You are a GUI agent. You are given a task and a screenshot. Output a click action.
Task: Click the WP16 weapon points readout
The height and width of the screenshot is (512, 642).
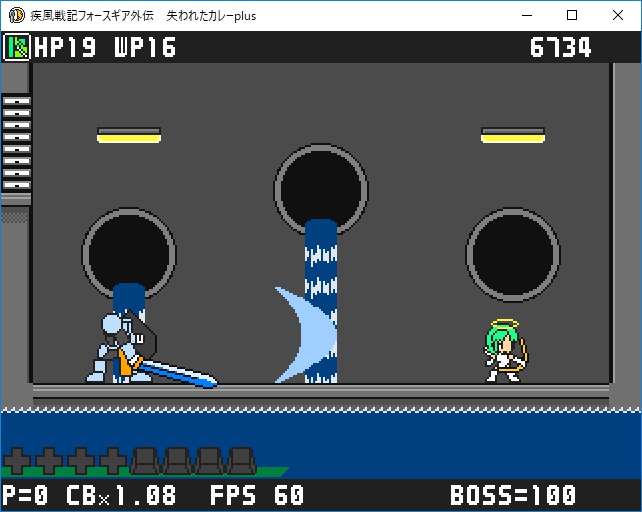point(145,47)
